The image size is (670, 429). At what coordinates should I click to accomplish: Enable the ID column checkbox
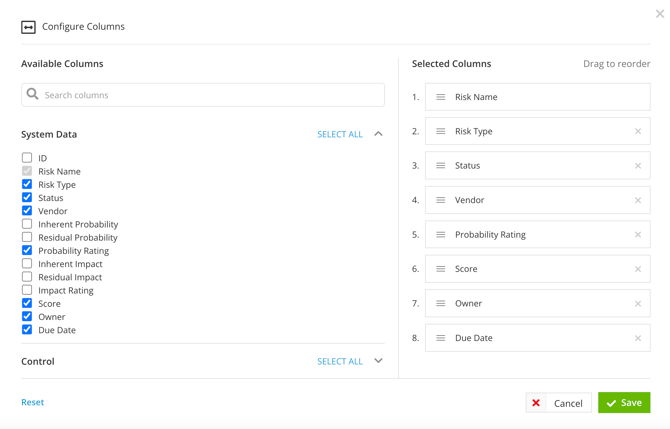tap(27, 158)
